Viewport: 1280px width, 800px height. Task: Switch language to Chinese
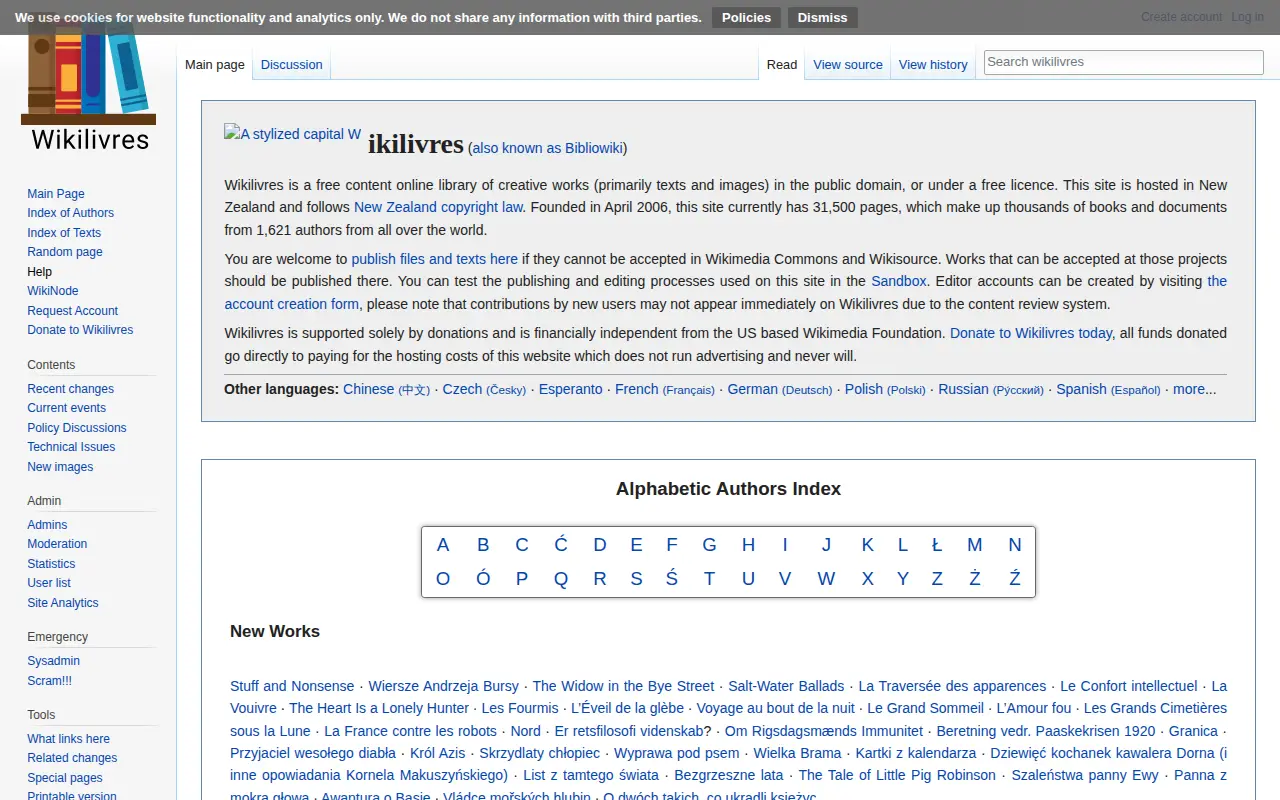tap(386, 389)
